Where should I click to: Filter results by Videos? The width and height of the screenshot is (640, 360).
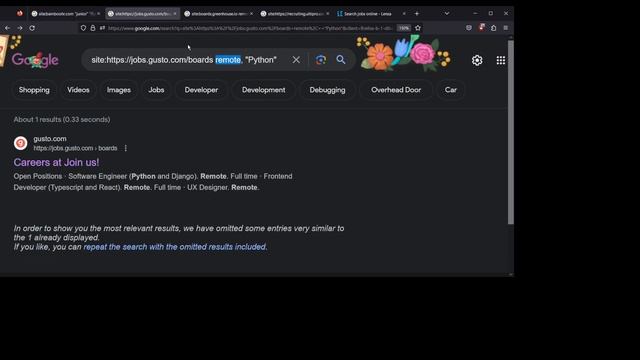(x=78, y=90)
